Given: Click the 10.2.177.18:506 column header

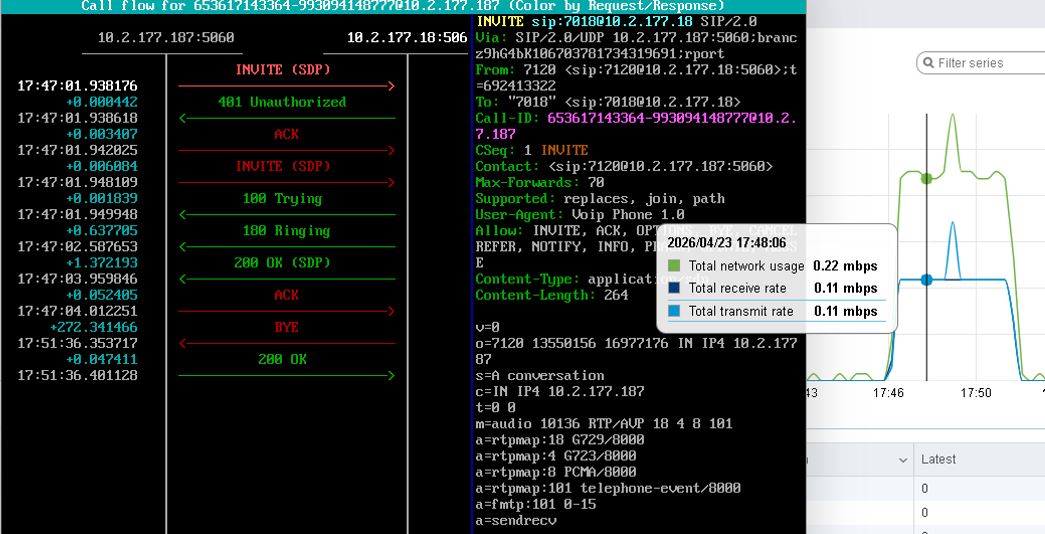Looking at the screenshot, I should click(x=407, y=37).
